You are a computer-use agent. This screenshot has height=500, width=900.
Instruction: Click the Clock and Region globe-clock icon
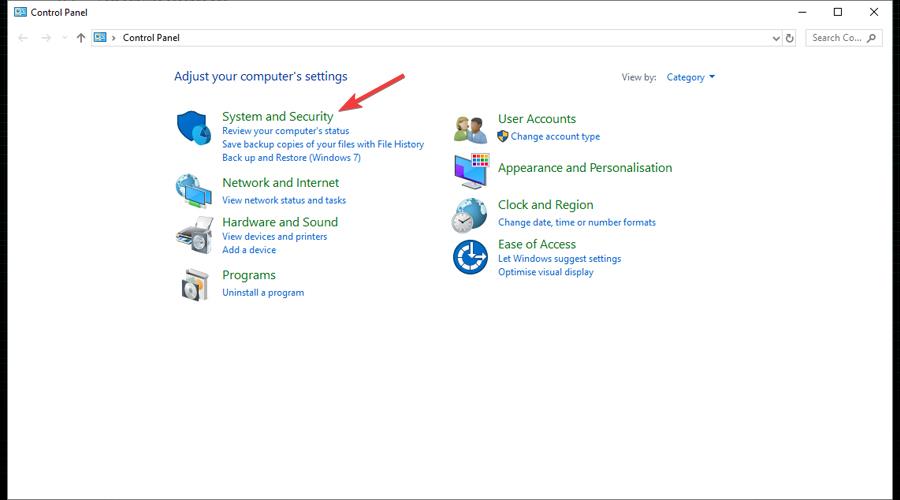[x=469, y=215]
